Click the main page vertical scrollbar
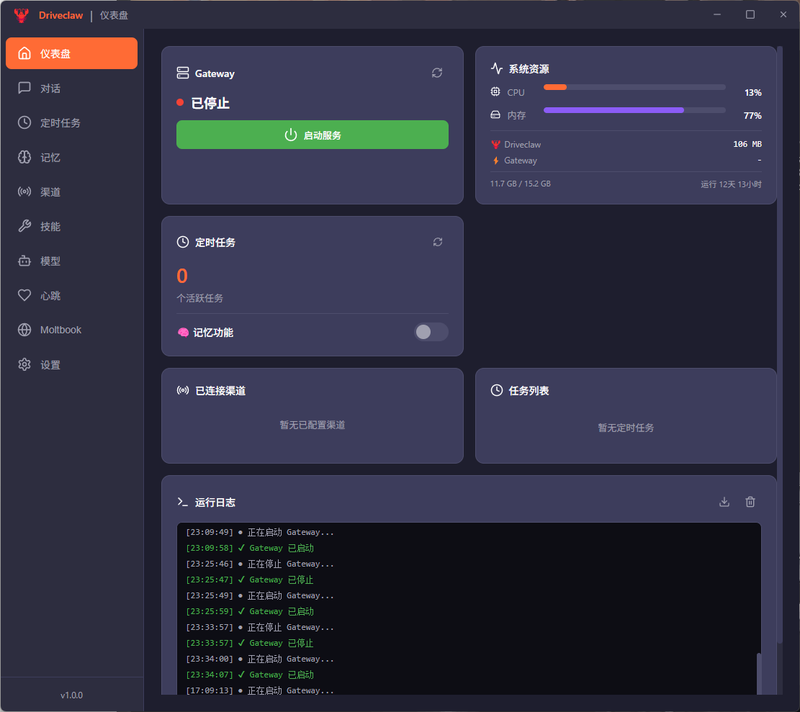The height and width of the screenshot is (712, 800). coord(780,344)
